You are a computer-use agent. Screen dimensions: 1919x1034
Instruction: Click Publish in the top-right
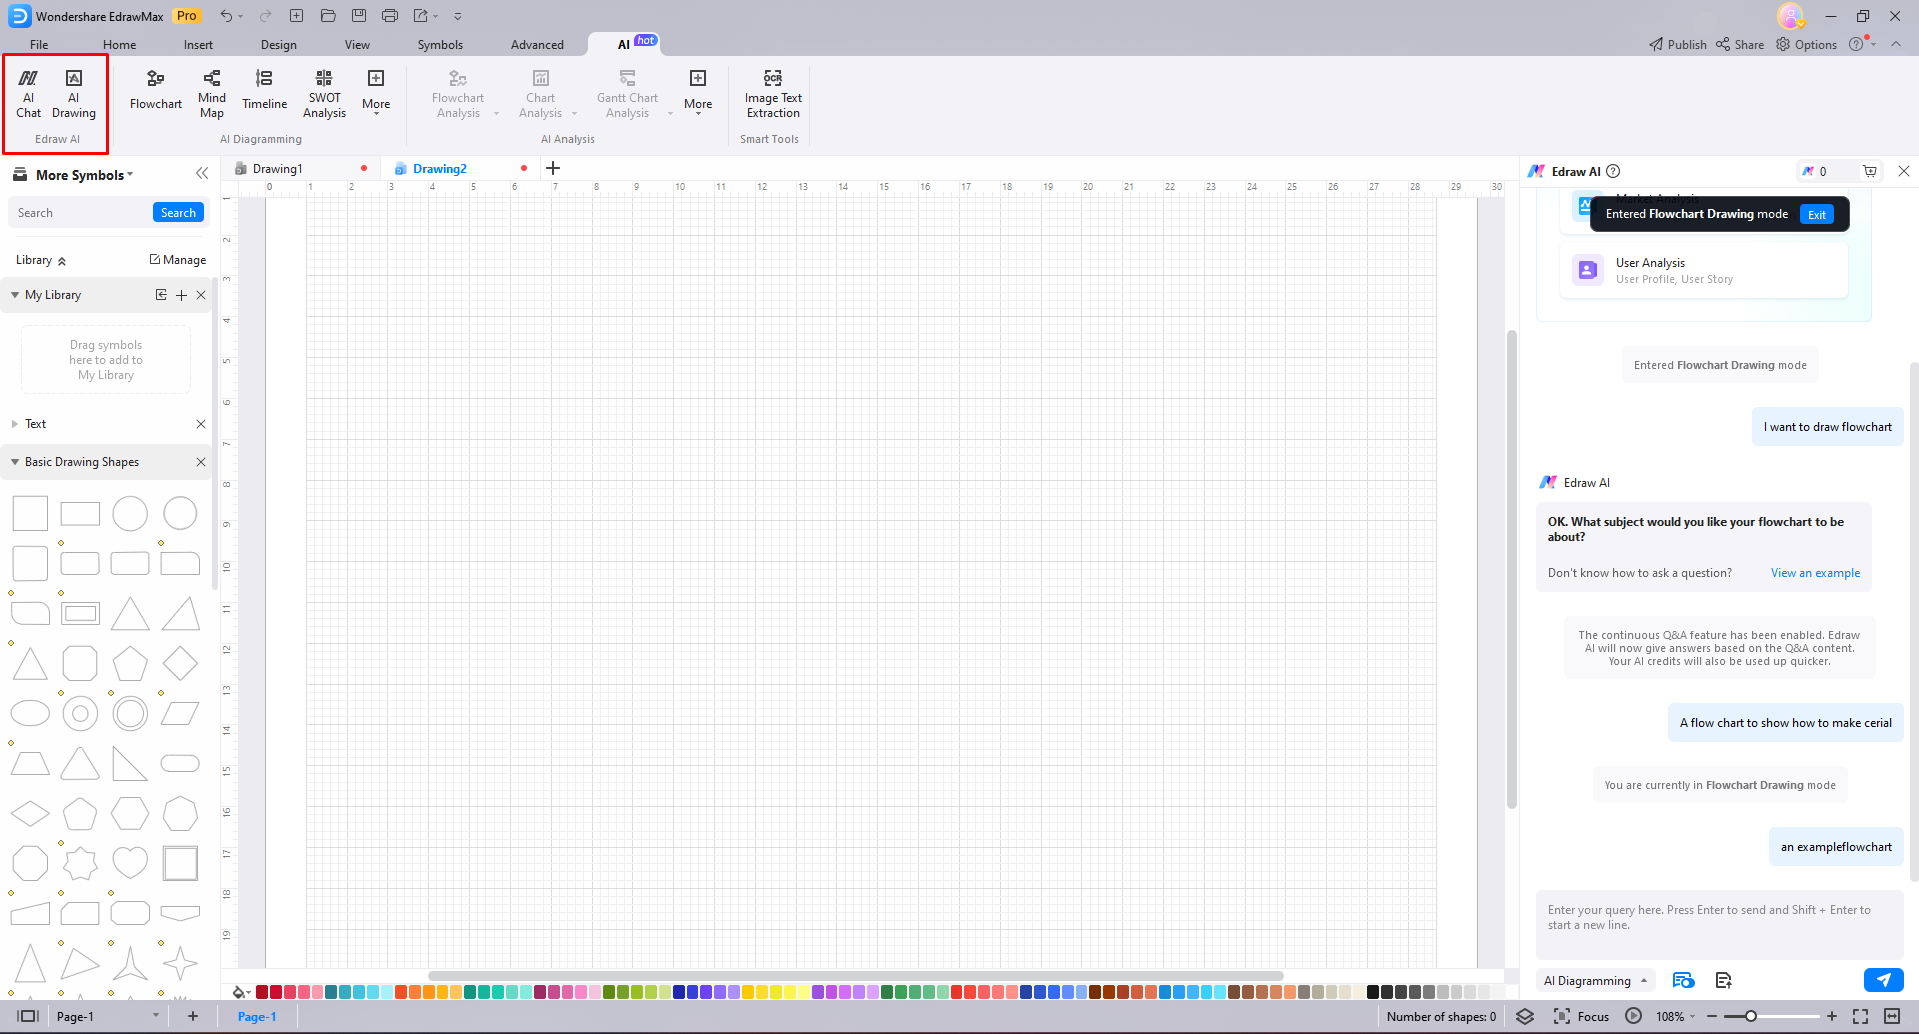[x=1678, y=44]
